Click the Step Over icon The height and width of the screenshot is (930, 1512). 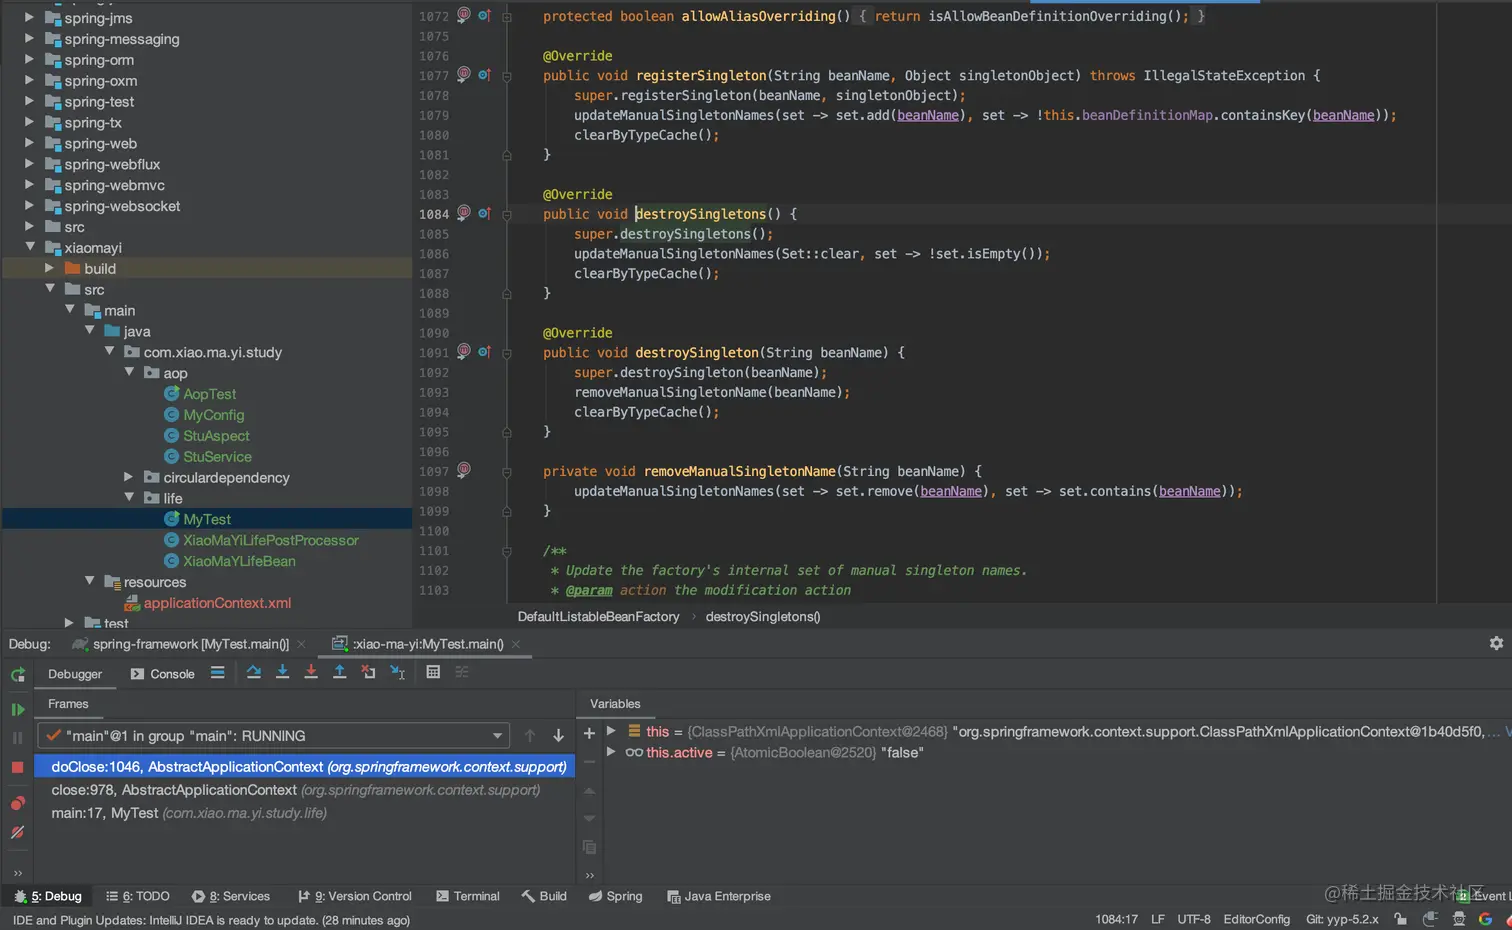click(x=254, y=673)
